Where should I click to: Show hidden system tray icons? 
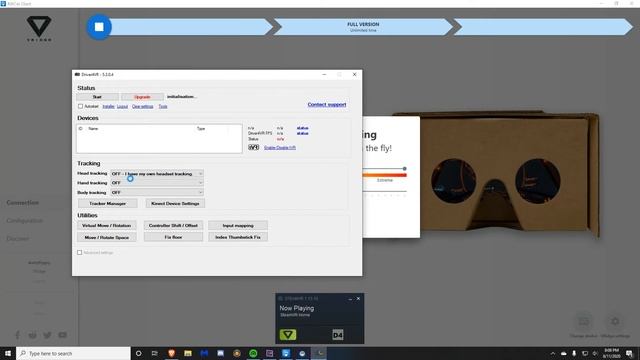point(553,353)
